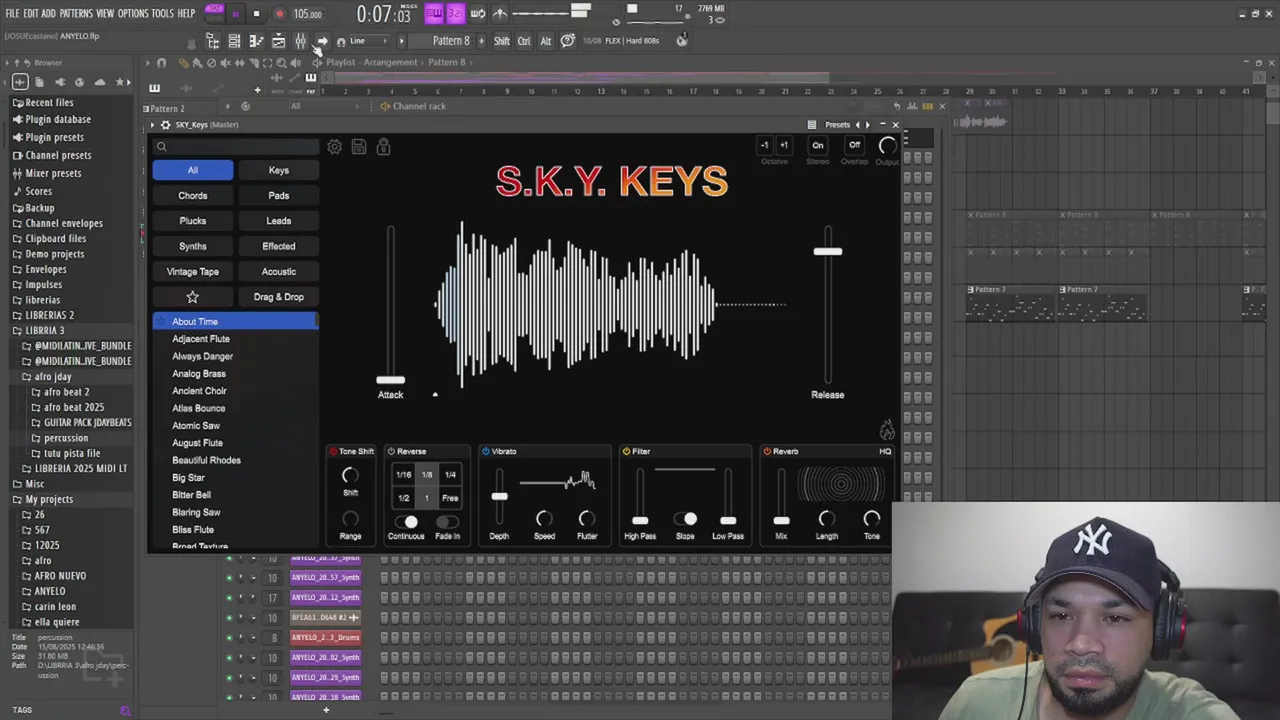This screenshot has height=720, width=1280.
Task: Select previous preset arrow in SKY_Keys title bar
Action: click(857, 125)
